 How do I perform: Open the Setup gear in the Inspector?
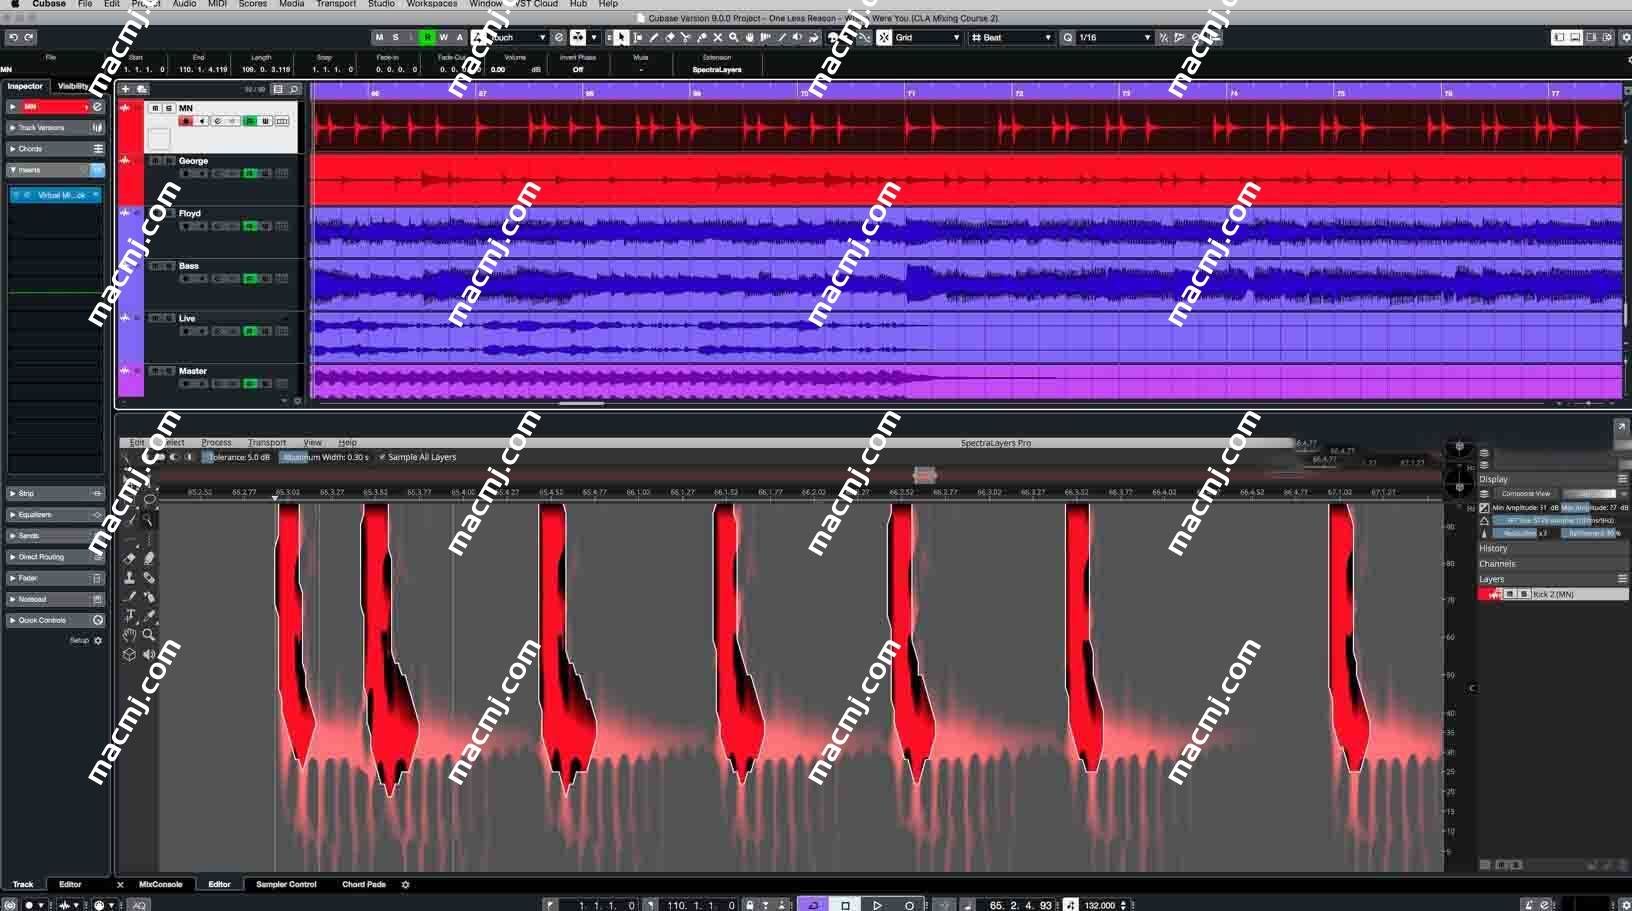[98, 640]
